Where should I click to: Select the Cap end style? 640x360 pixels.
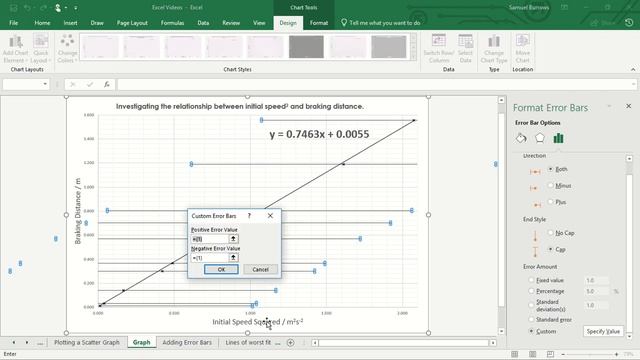(x=550, y=249)
